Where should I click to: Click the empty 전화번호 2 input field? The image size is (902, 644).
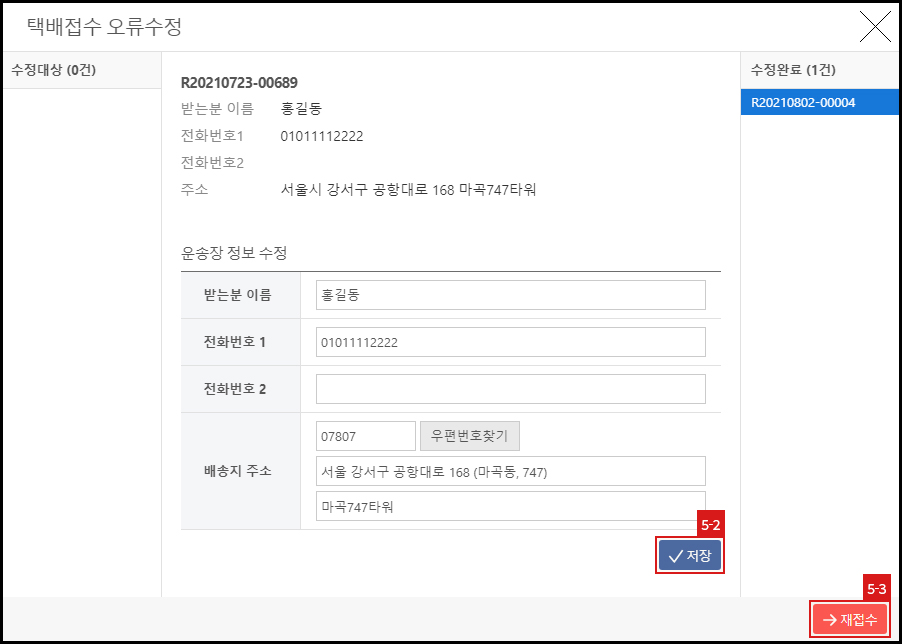510,388
